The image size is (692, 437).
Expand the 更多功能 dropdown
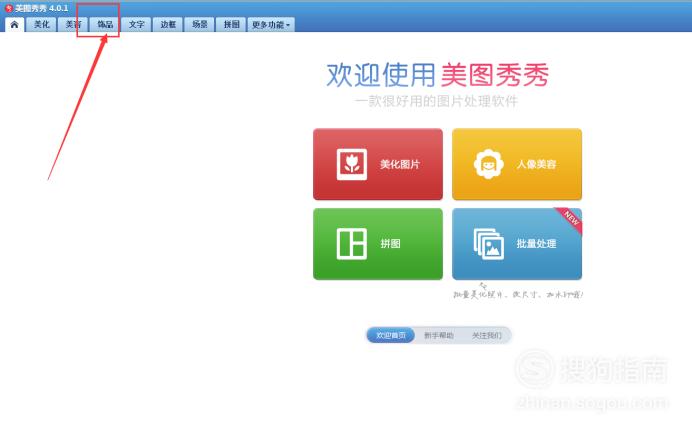(271, 25)
